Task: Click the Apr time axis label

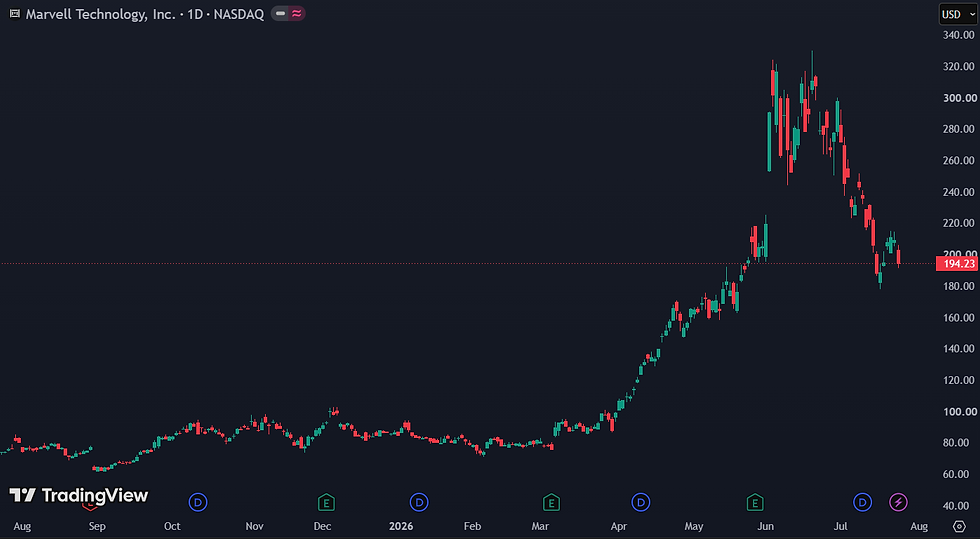Action: point(619,526)
